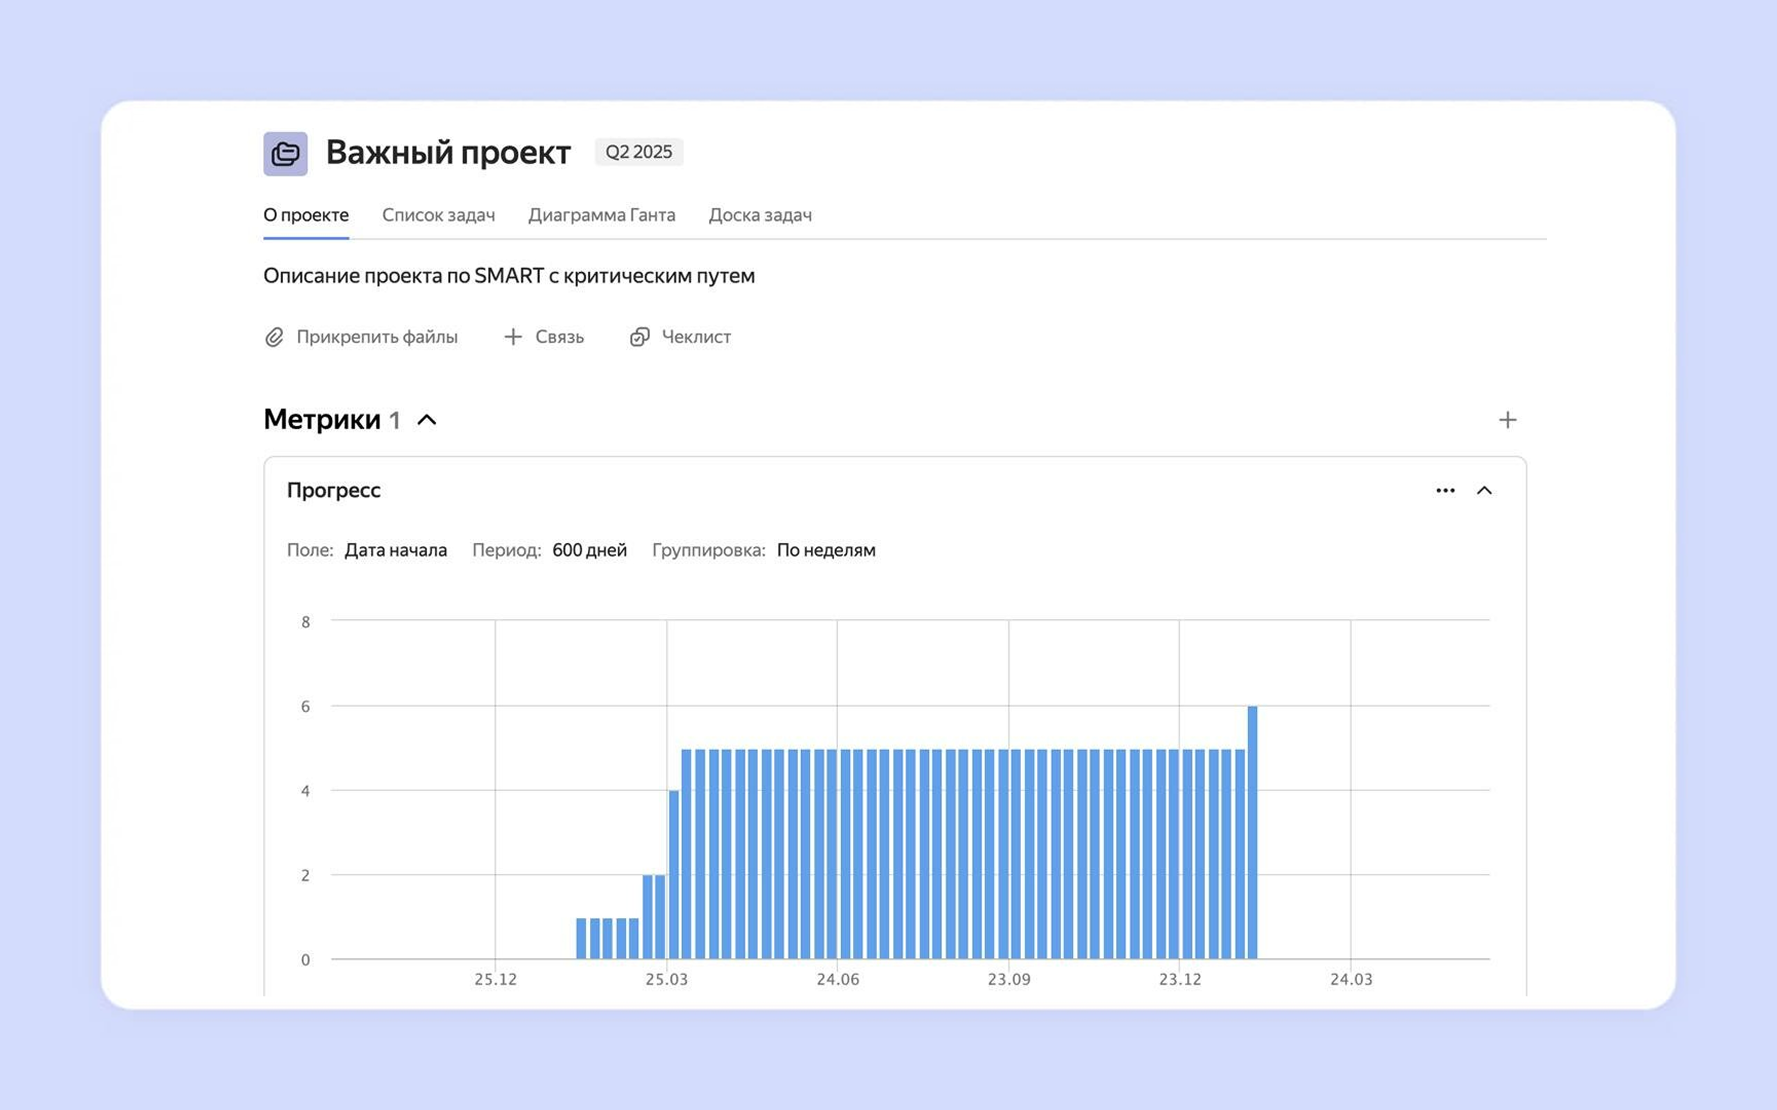Switch to the Список задач tab
This screenshot has width=1777, height=1110.
click(x=438, y=215)
